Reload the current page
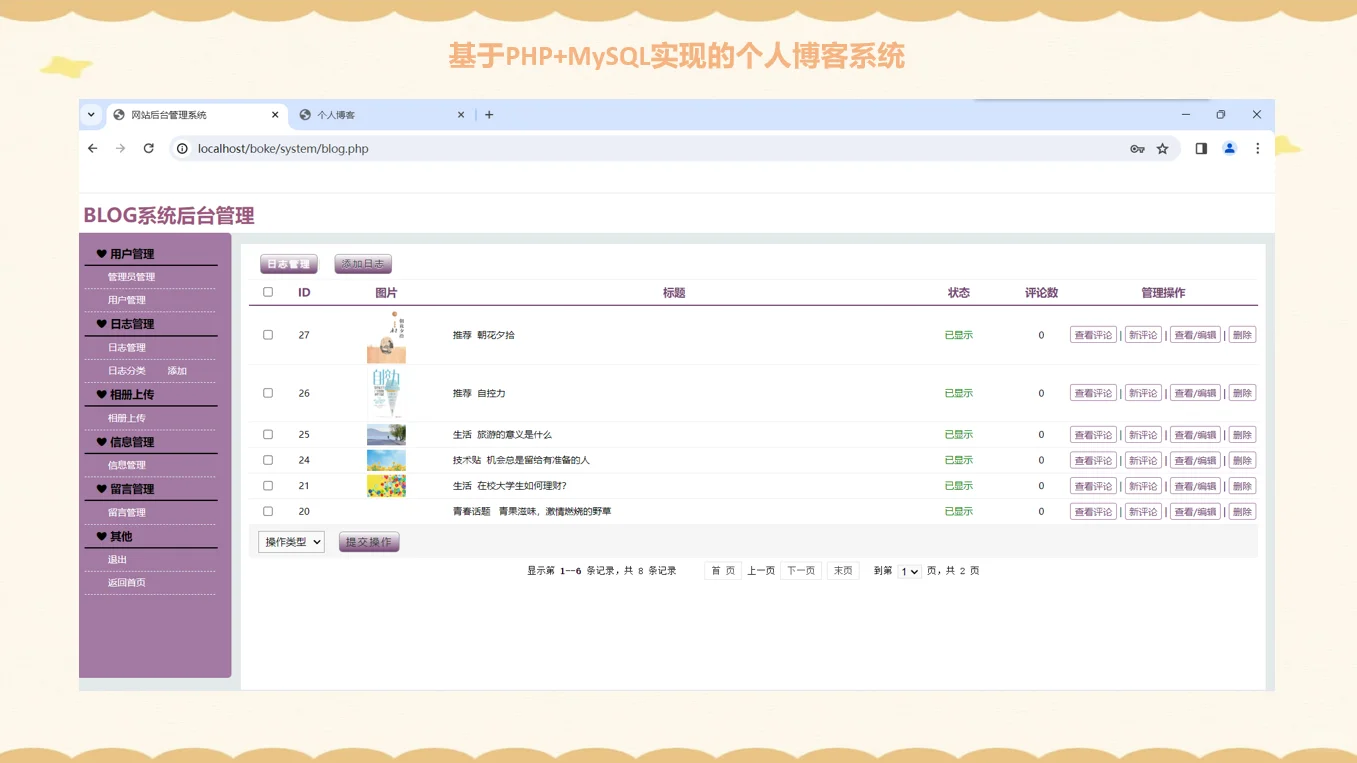This screenshot has height=763, width=1357. point(148,148)
